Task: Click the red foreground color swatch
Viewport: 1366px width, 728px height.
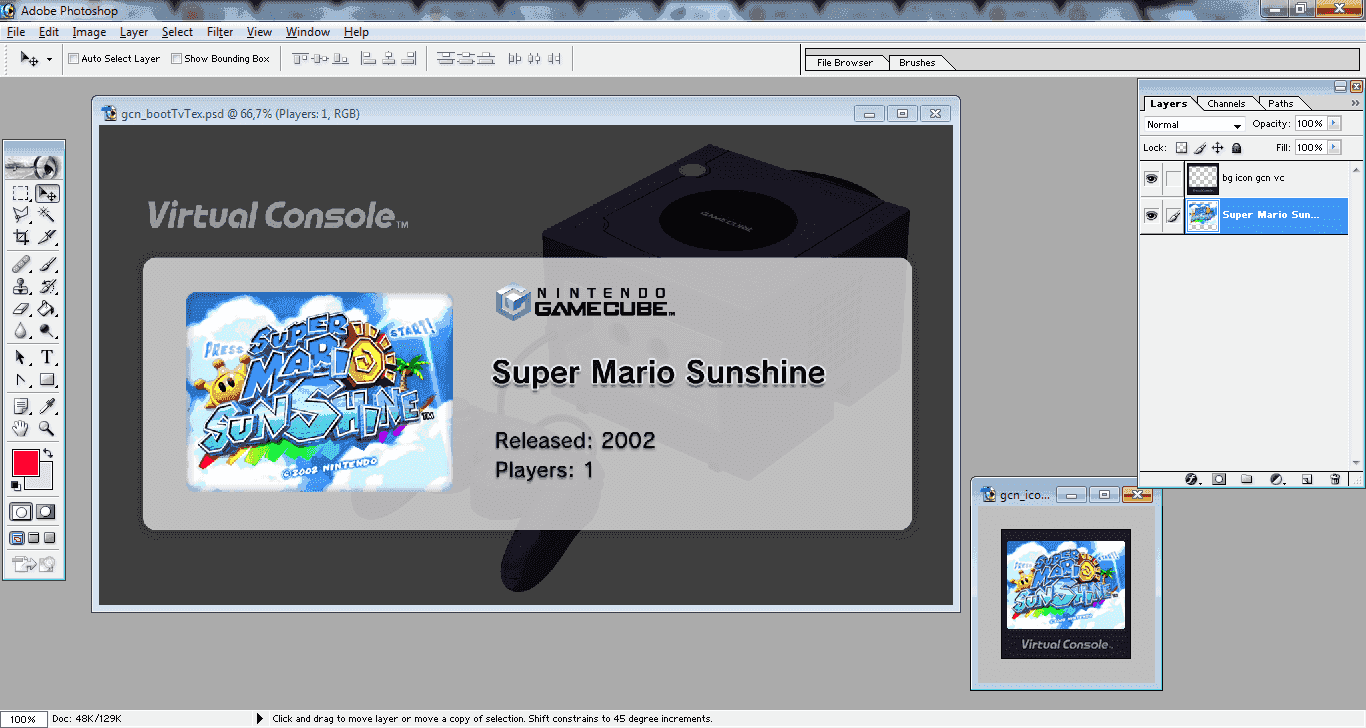Action: click(25, 463)
